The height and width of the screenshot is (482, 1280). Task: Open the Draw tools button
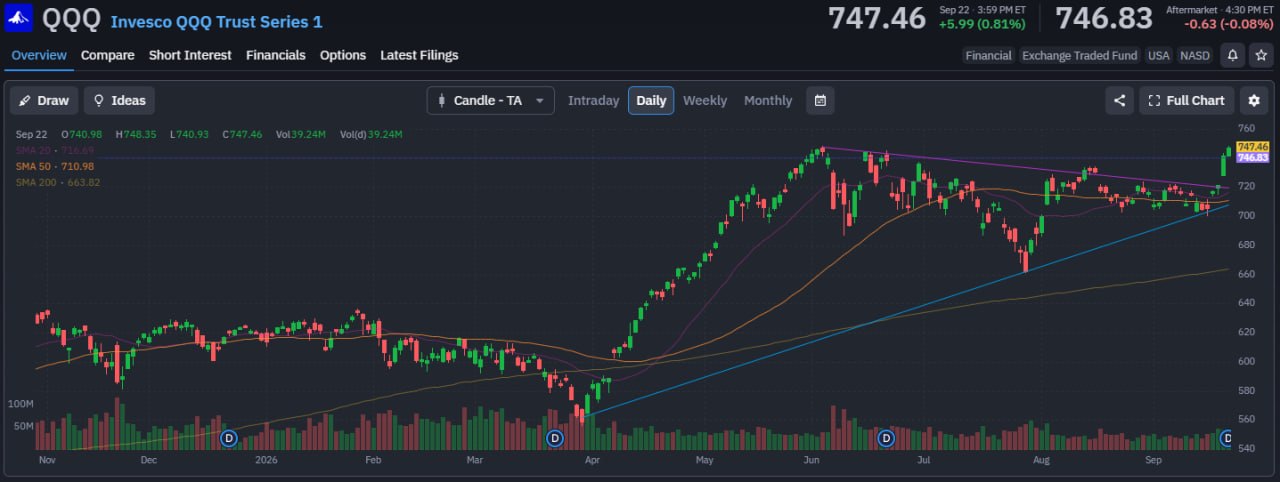pyautogui.click(x=44, y=100)
